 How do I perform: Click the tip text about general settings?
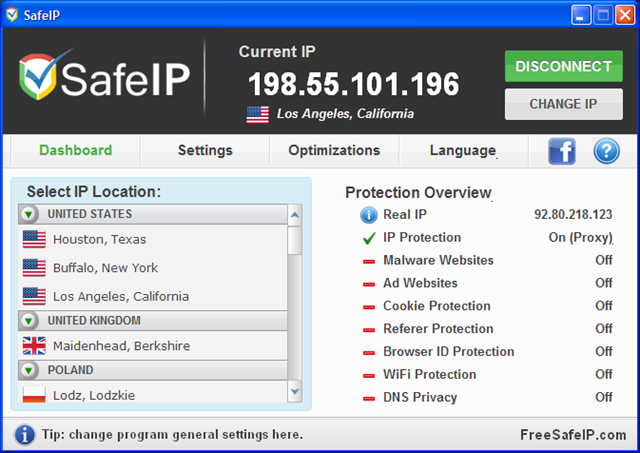pos(172,435)
